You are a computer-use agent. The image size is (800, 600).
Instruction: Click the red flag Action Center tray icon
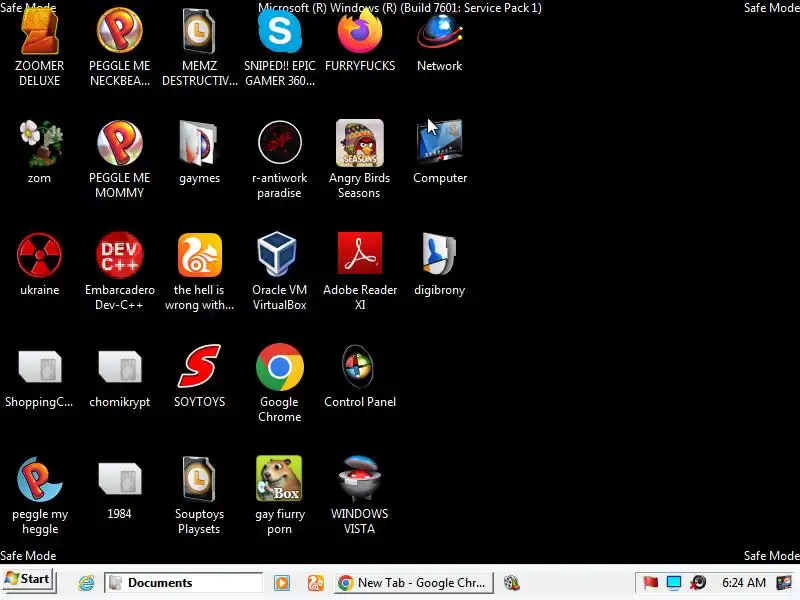[x=650, y=583]
